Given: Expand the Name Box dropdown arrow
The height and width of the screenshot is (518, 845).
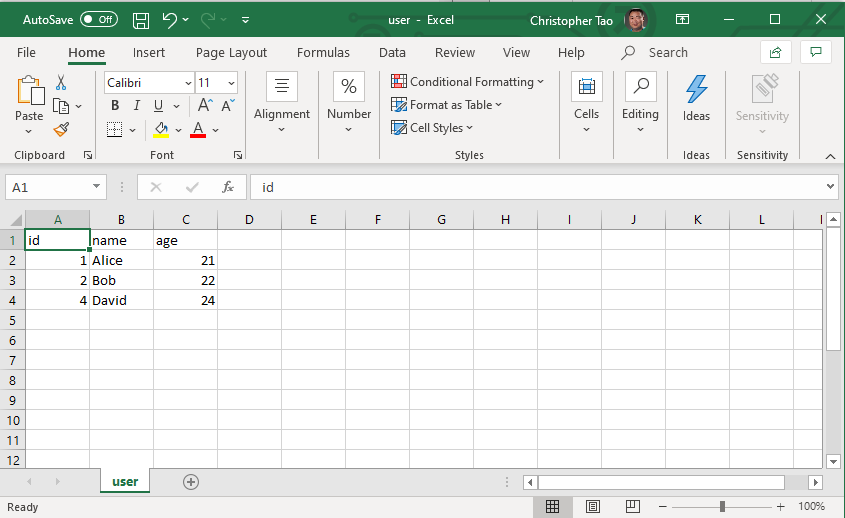Looking at the screenshot, I should (96, 187).
